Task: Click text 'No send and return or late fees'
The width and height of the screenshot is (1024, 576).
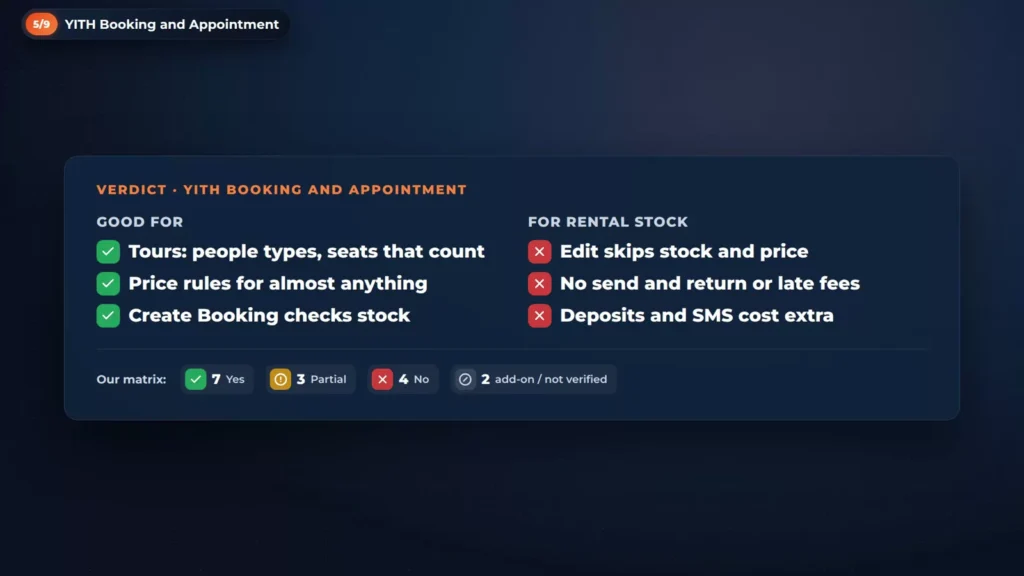Action: [x=710, y=283]
